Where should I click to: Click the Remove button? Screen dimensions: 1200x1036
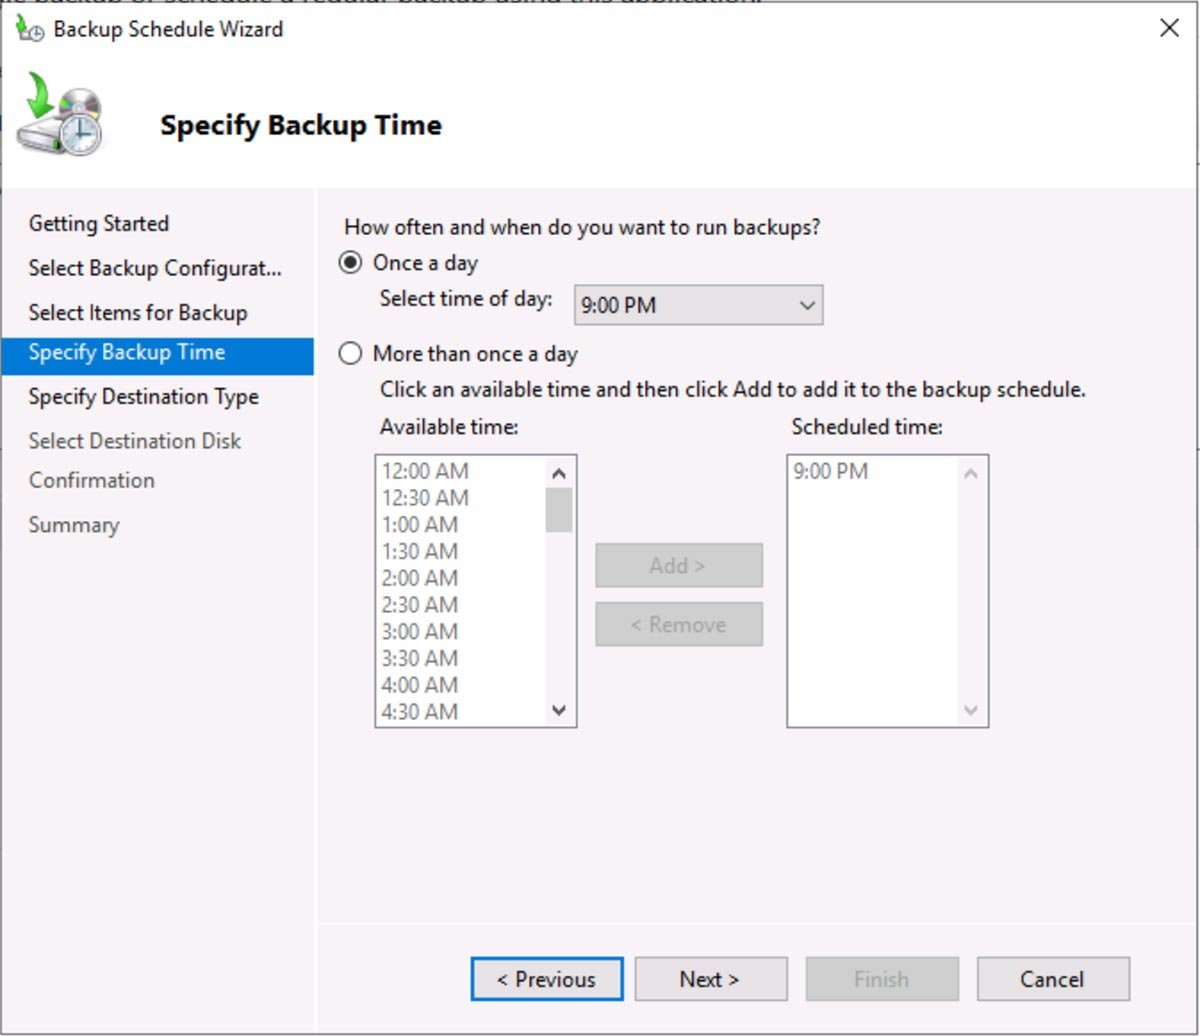pyautogui.click(x=678, y=624)
